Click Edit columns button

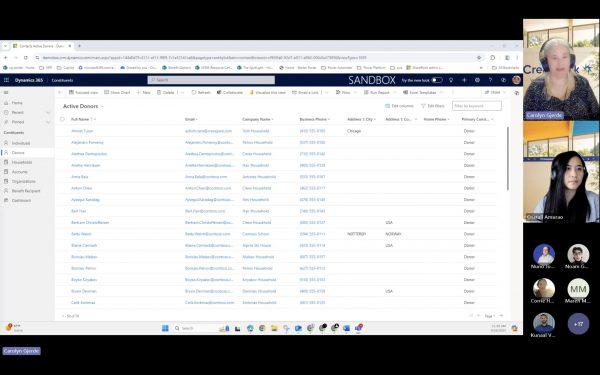pos(399,106)
